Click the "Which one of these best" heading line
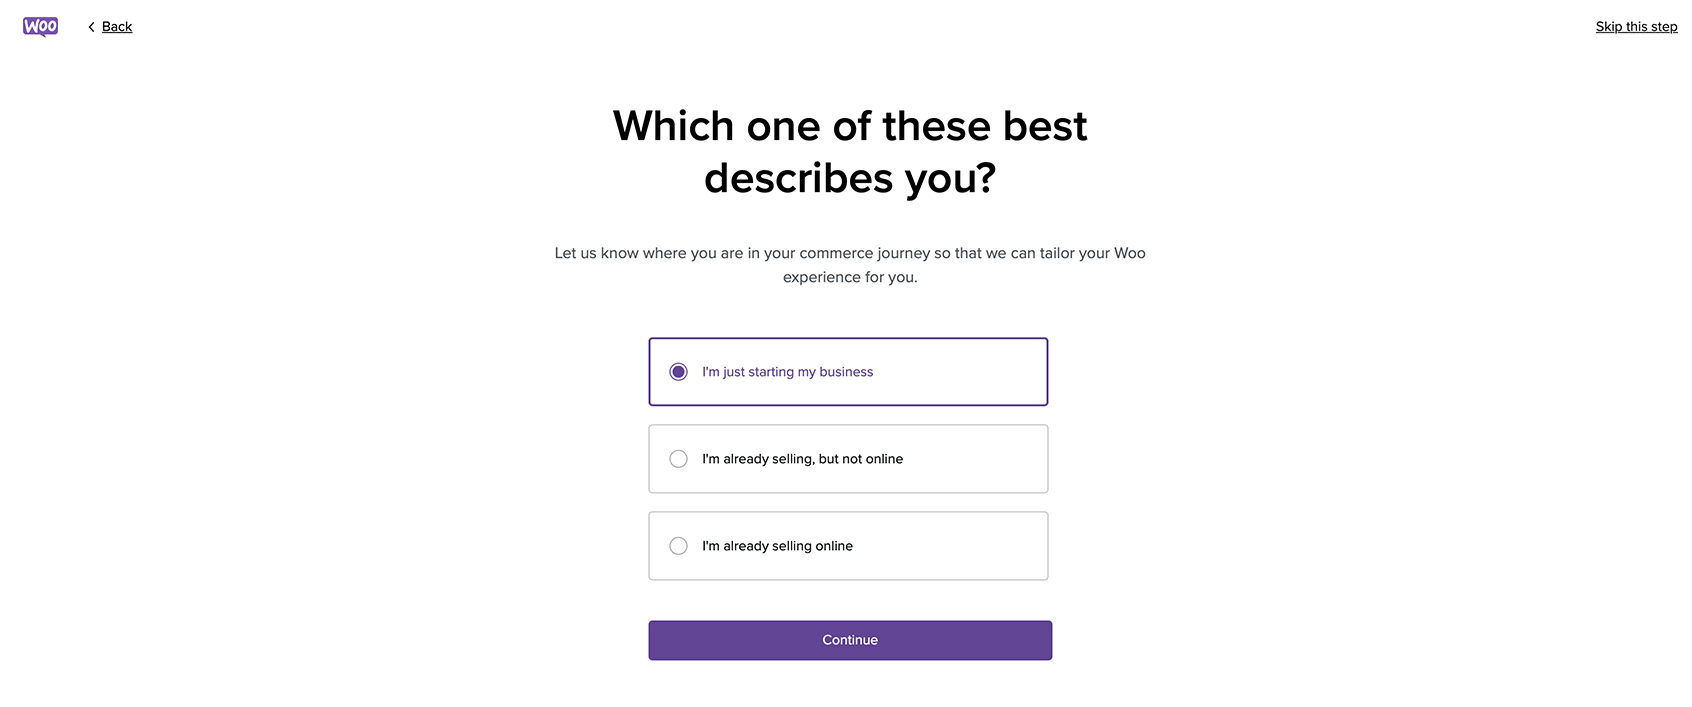1692x707 pixels. [x=850, y=126]
